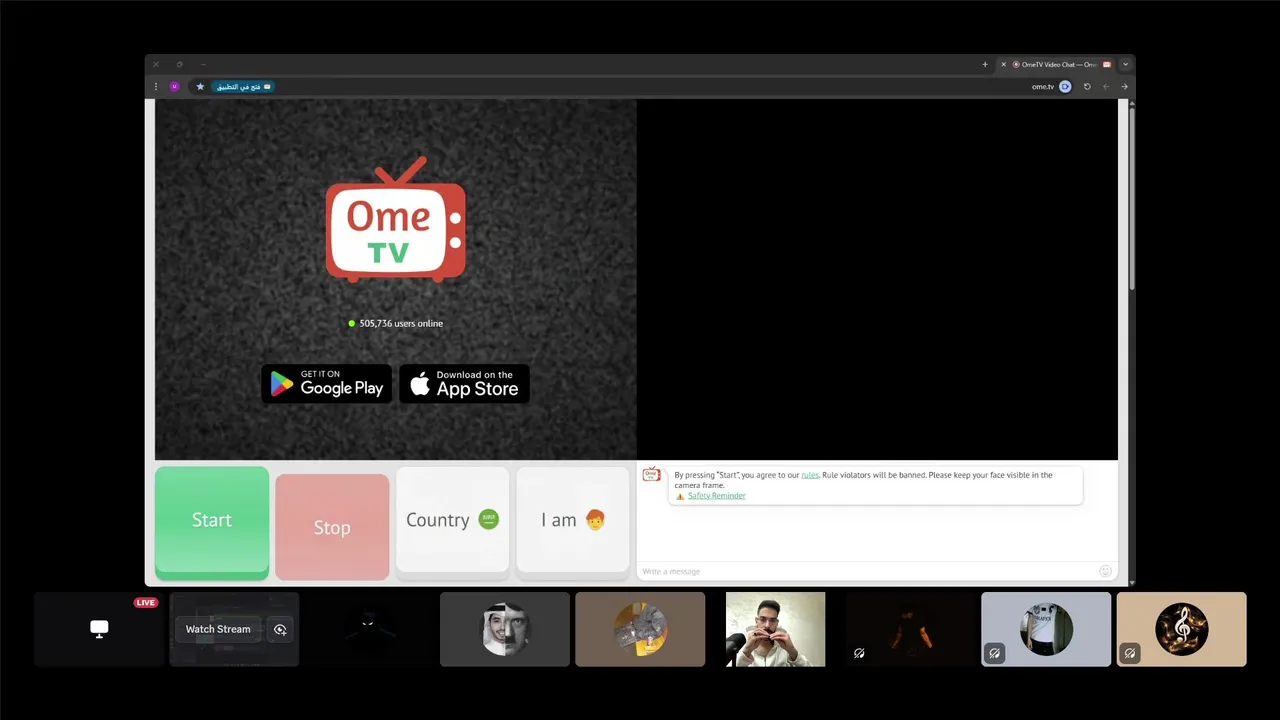Click the browser back arrow
Screen dimensions: 1280x720
[x=1106, y=87]
